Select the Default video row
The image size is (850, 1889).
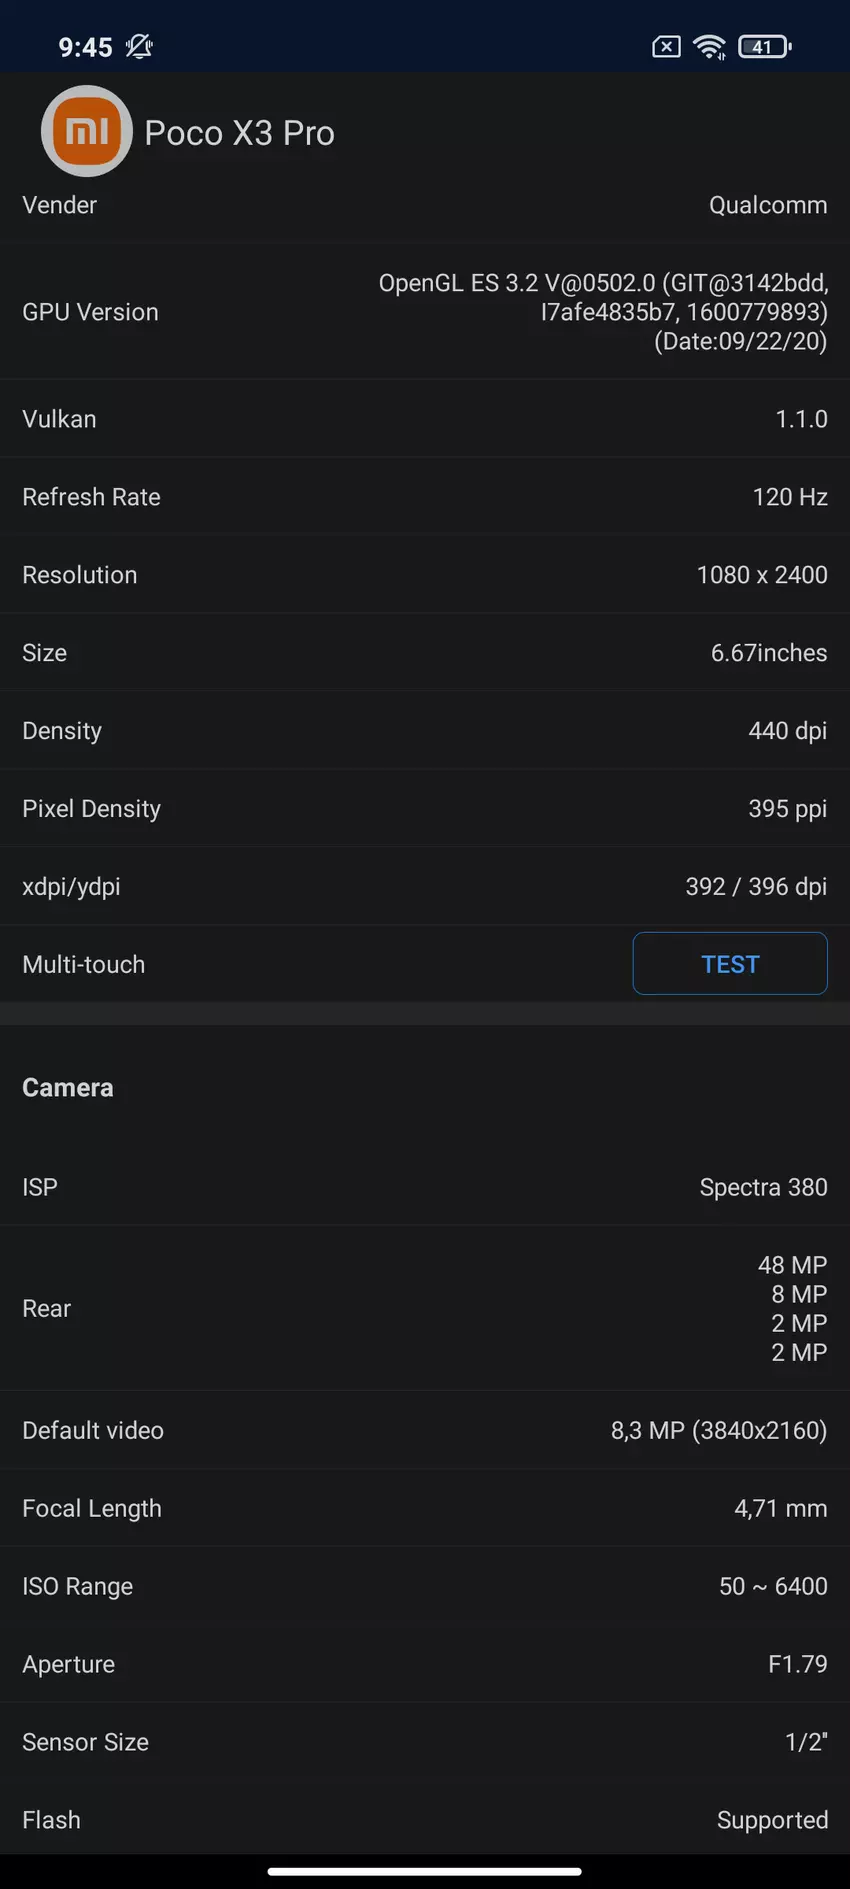pos(424,1430)
